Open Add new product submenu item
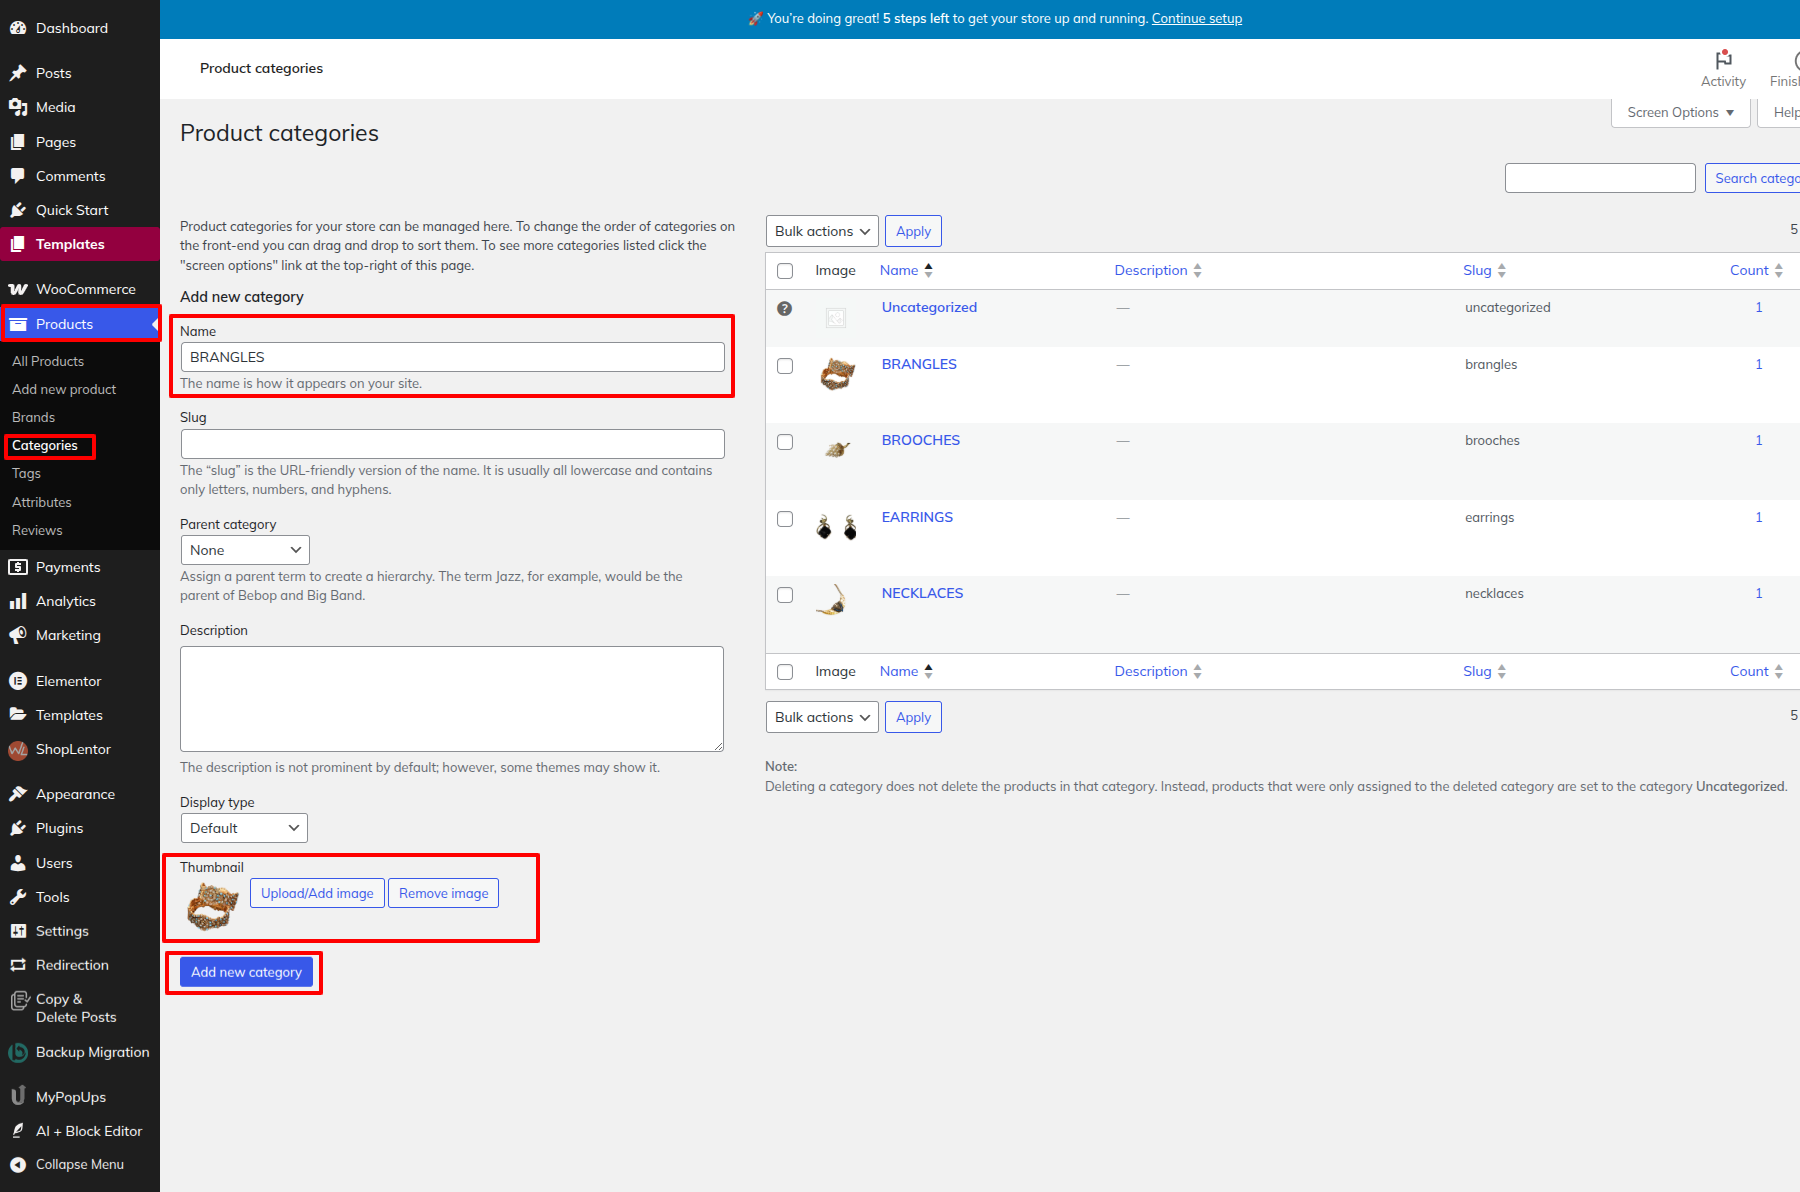The height and width of the screenshot is (1192, 1800). pos(64,389)
